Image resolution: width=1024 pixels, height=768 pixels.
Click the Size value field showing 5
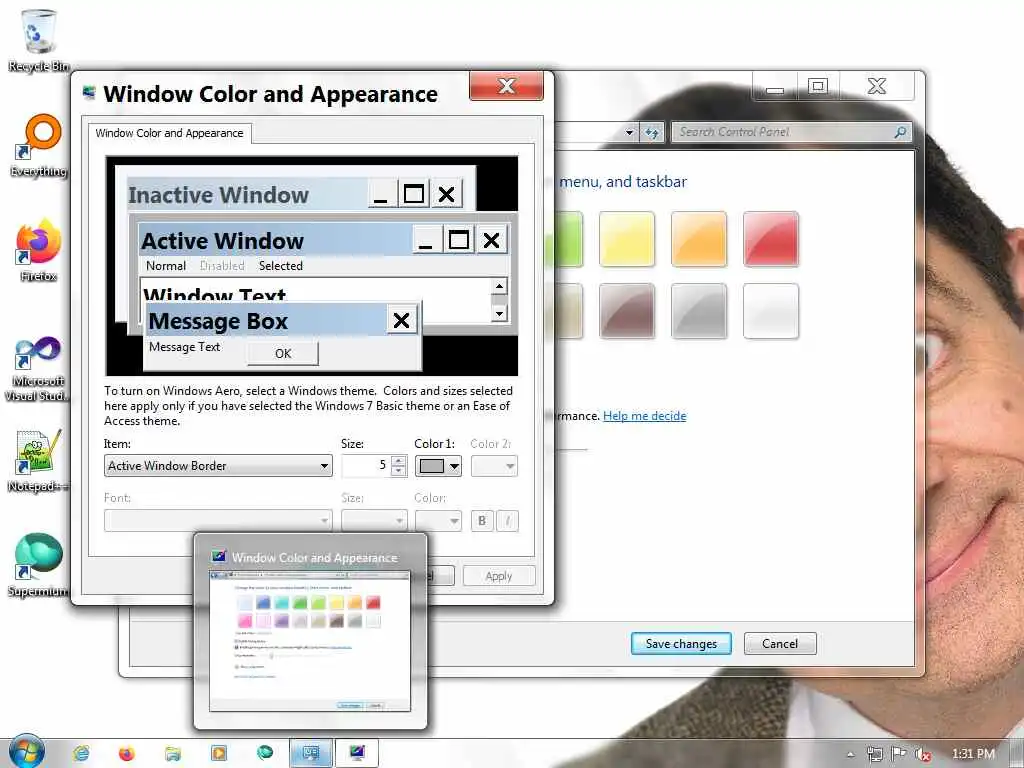(x=366, y=466)
